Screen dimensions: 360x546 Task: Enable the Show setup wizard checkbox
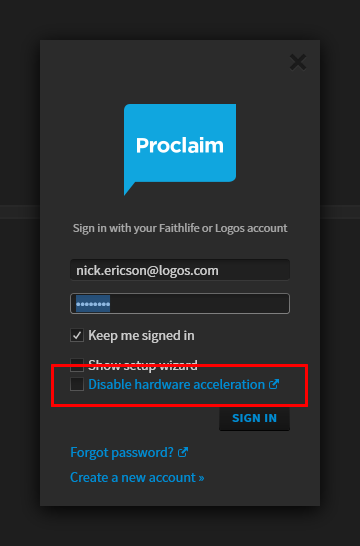coord(77,364)
